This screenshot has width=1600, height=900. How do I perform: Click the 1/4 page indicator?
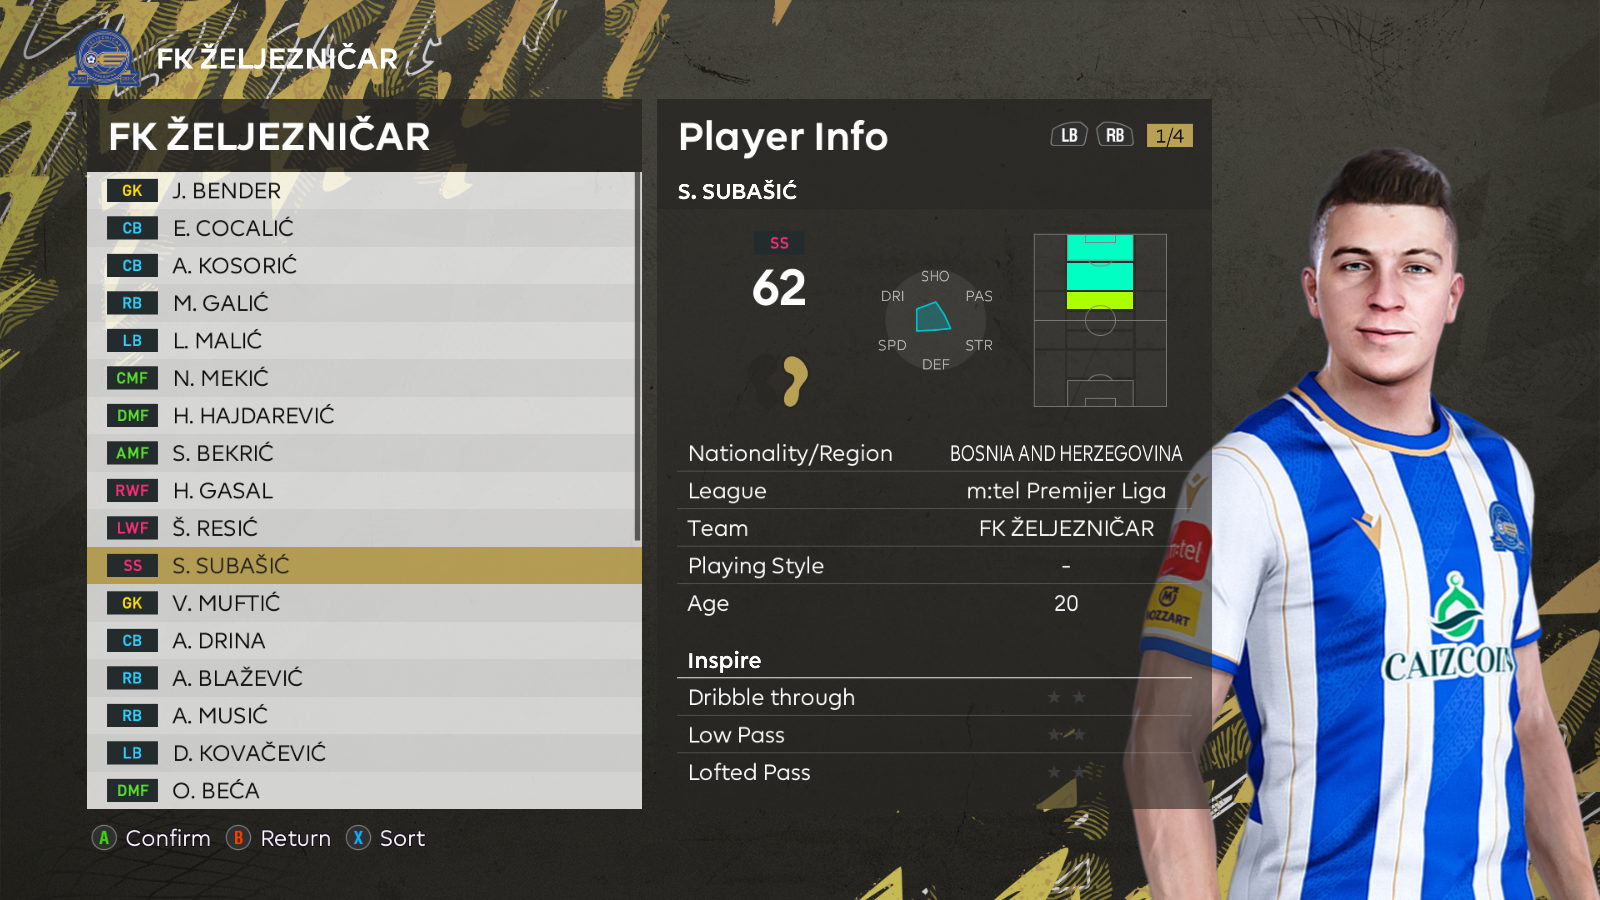pos(1169,136)
